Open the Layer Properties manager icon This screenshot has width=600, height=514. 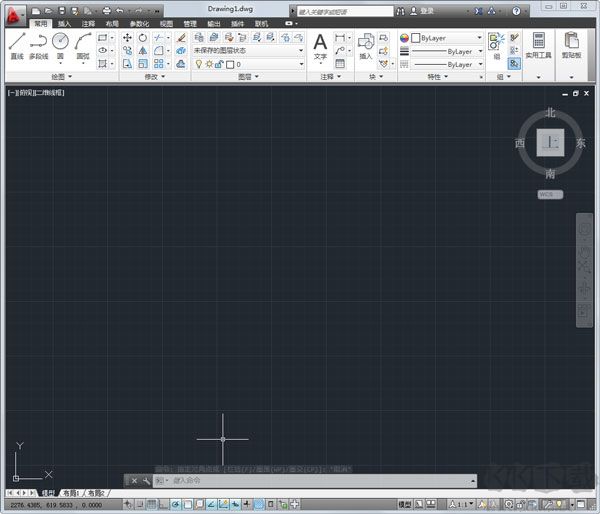[x=199, y=38]
